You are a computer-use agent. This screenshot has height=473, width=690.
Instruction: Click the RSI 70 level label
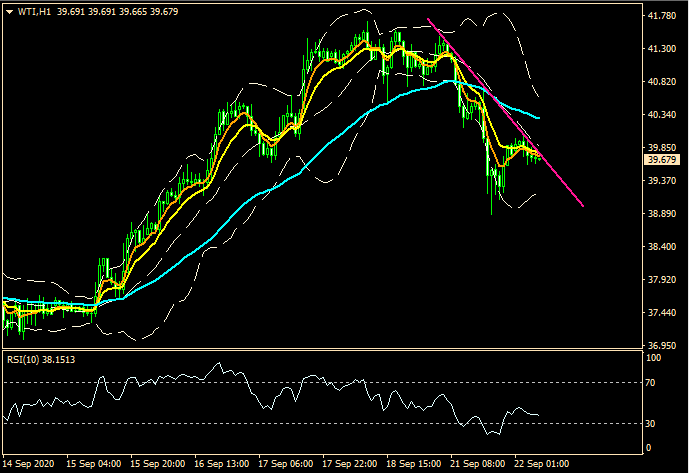(x=650, y=383)
